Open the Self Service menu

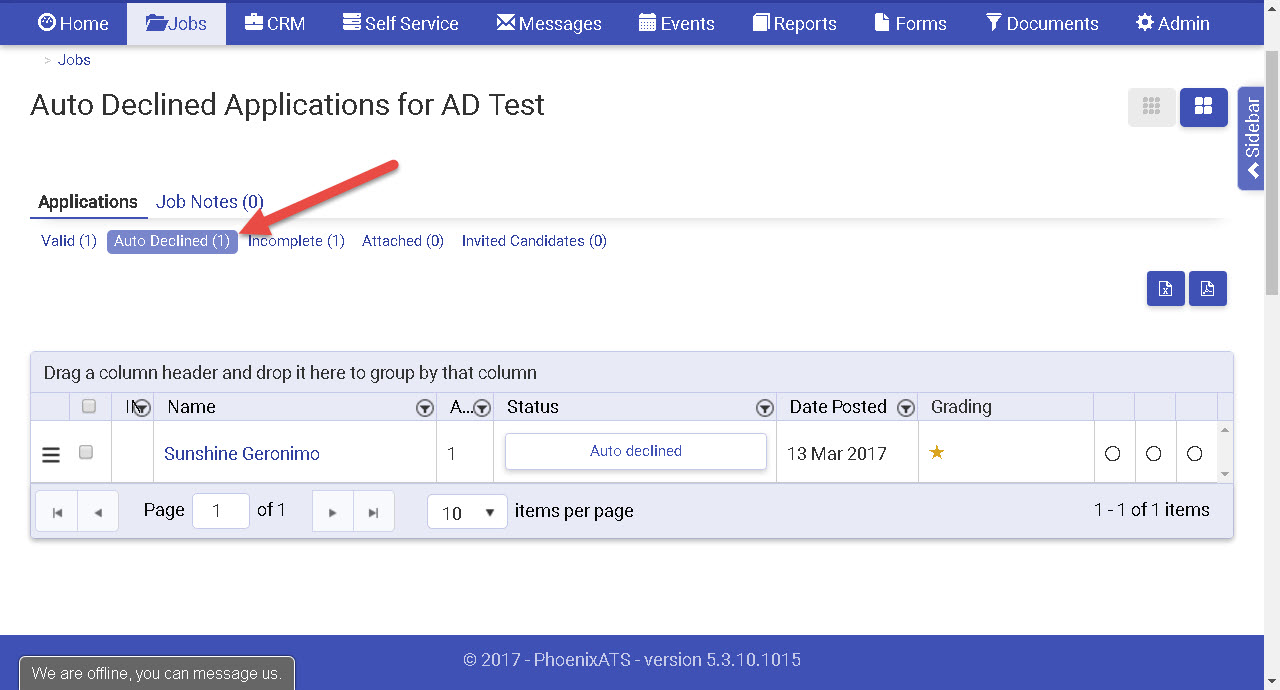(x=400, y=23)
